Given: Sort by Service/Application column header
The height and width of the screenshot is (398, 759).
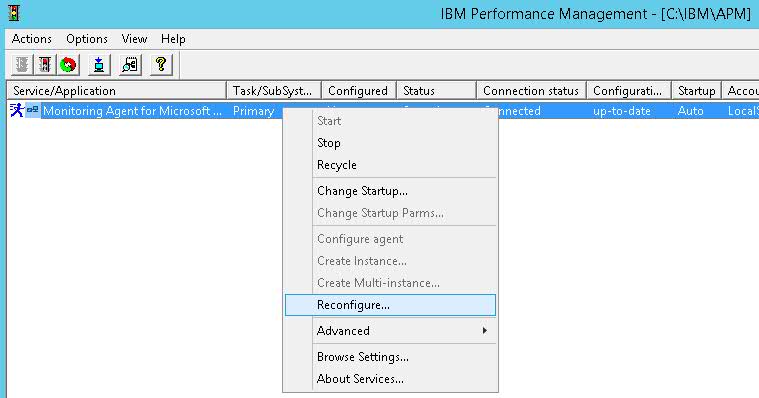Looking at the screenshot, I should tap(116, 91).
